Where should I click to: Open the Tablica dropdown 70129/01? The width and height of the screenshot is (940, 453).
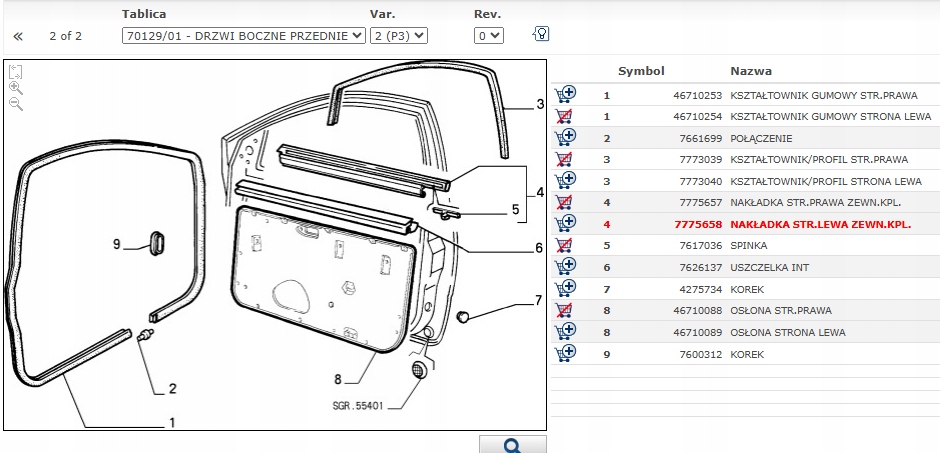[243, 36]
